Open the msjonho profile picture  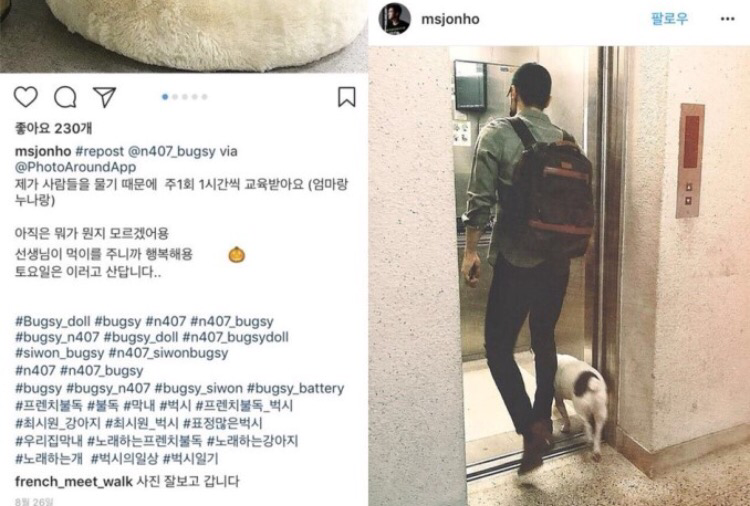click(395, 19)
